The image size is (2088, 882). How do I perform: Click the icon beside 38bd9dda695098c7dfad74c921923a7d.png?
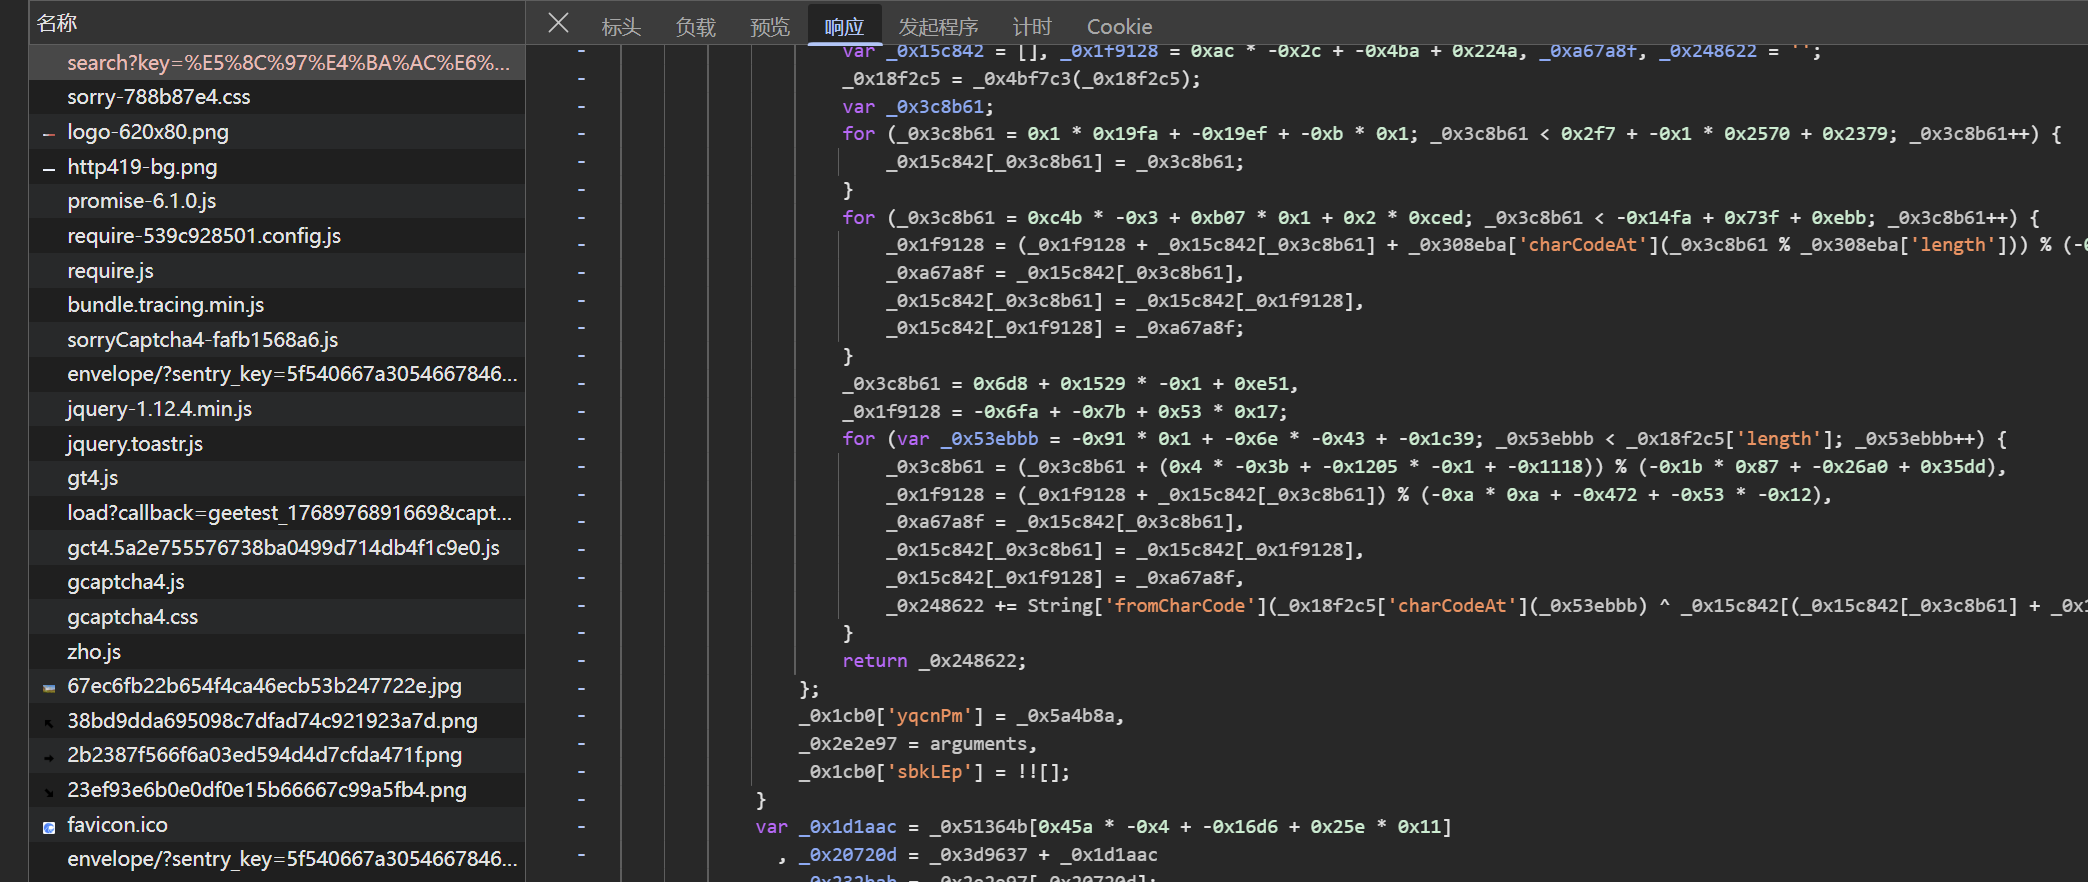49,722
